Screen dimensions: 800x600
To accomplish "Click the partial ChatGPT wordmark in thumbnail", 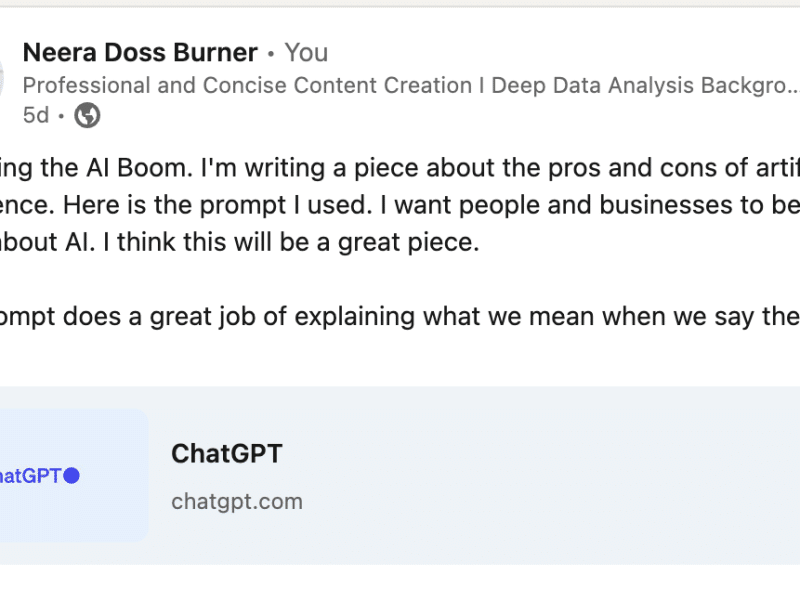I will 30,476.
